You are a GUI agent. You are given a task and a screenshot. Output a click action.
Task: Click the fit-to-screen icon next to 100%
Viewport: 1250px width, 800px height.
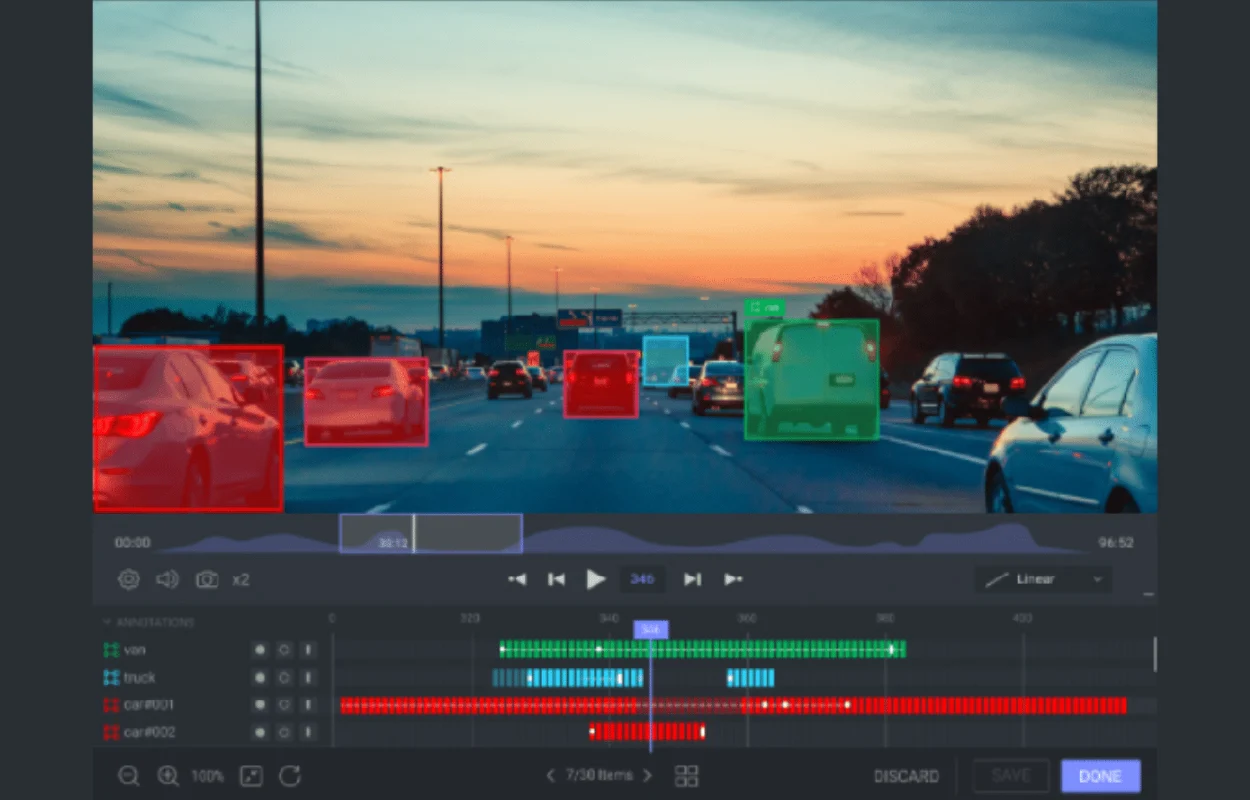pos(250,776)
